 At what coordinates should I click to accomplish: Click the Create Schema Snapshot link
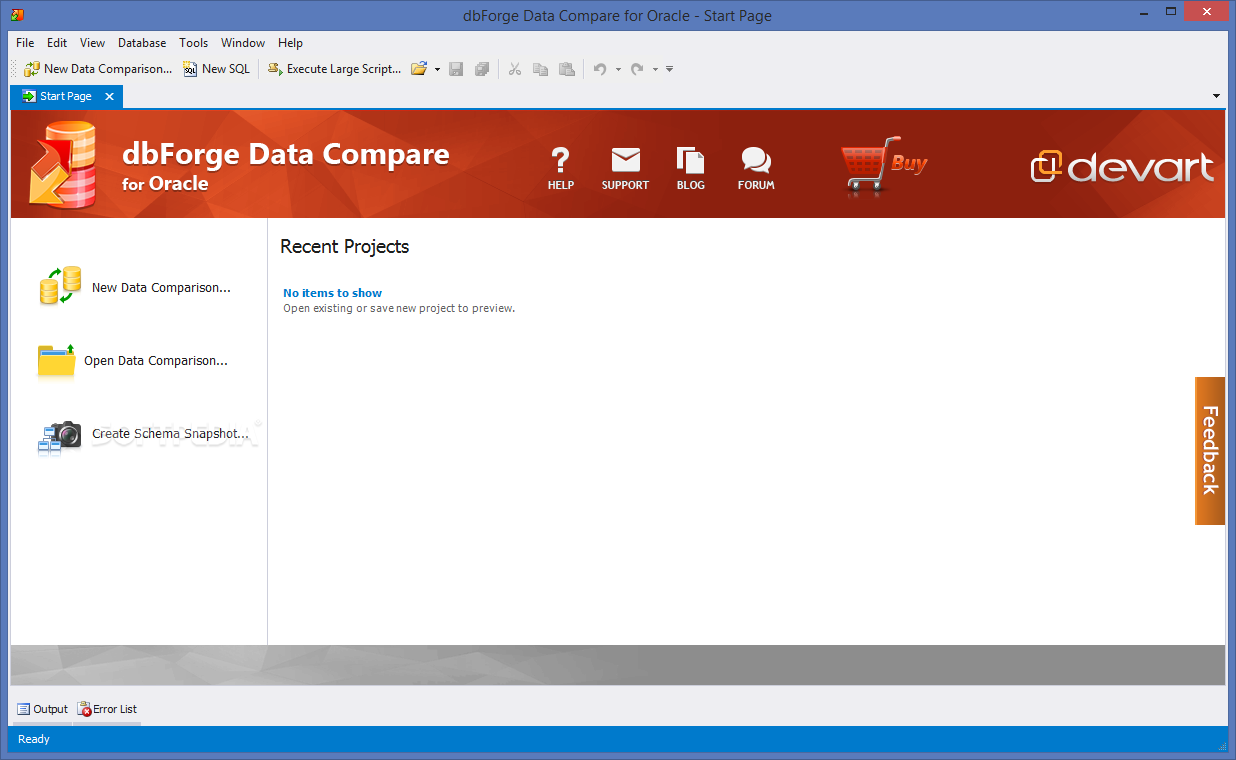[x=170, y=434]
